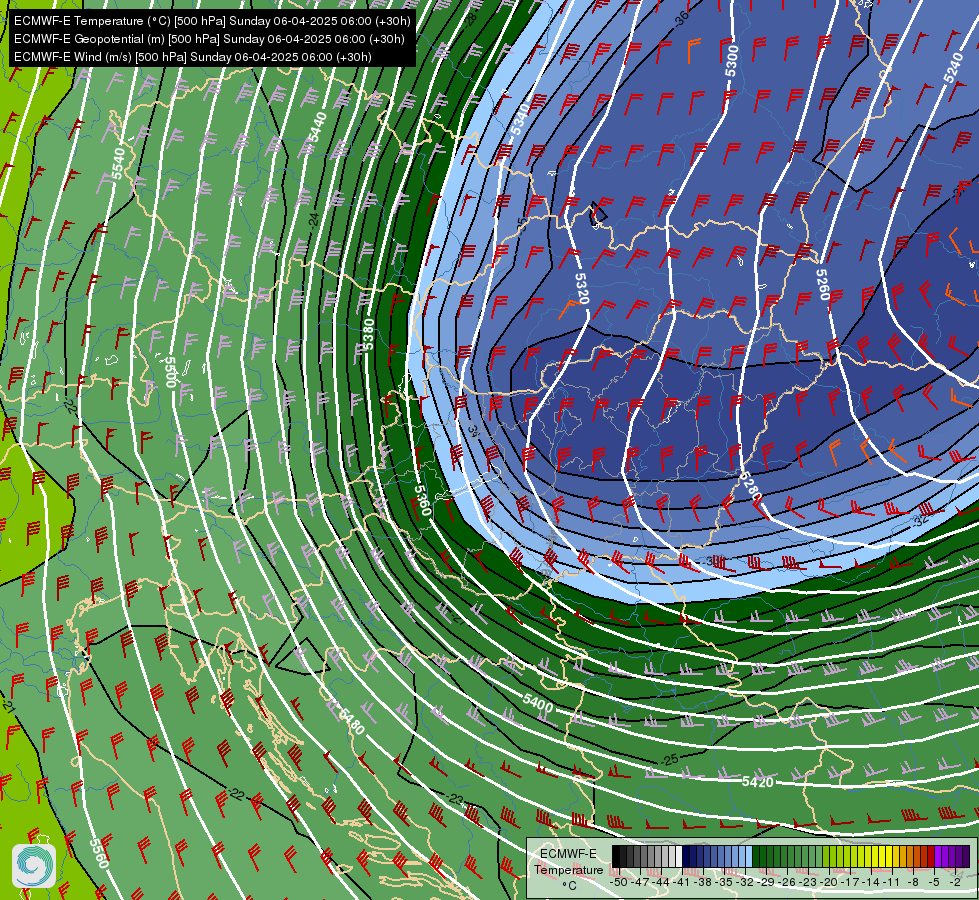Click the 5480 geopotential contour label
The width and height of the screenshot is (979, 900).
(350, 721)
